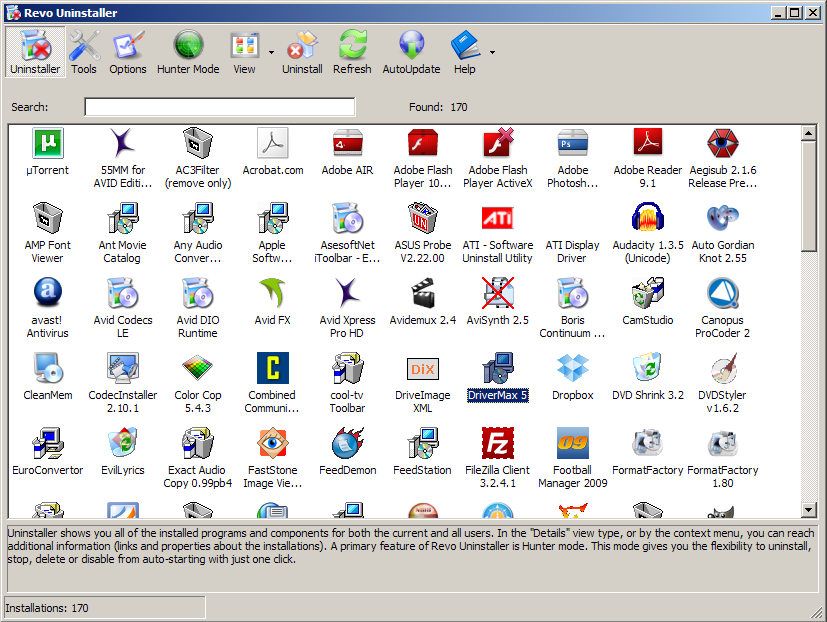
Task: Click the Uninstaller toolbar button
Action: (x=35, y=52)
